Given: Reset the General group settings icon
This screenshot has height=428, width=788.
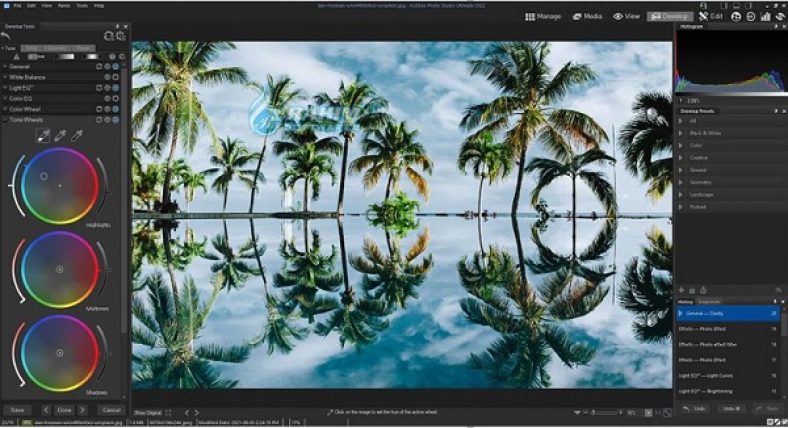Looking at the screenshot, I should tap(99, 66).
